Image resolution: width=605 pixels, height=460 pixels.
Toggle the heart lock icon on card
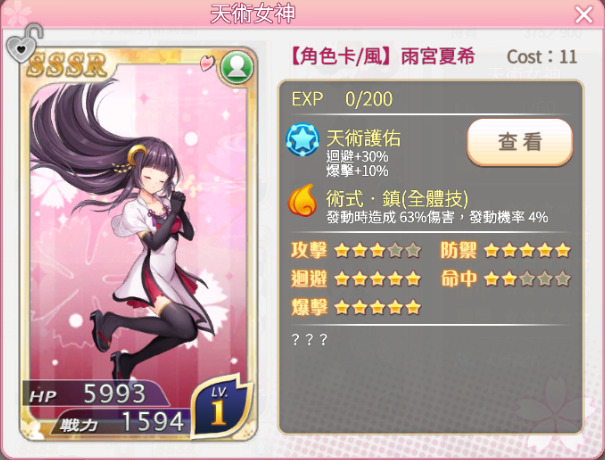tap(23, 43)
